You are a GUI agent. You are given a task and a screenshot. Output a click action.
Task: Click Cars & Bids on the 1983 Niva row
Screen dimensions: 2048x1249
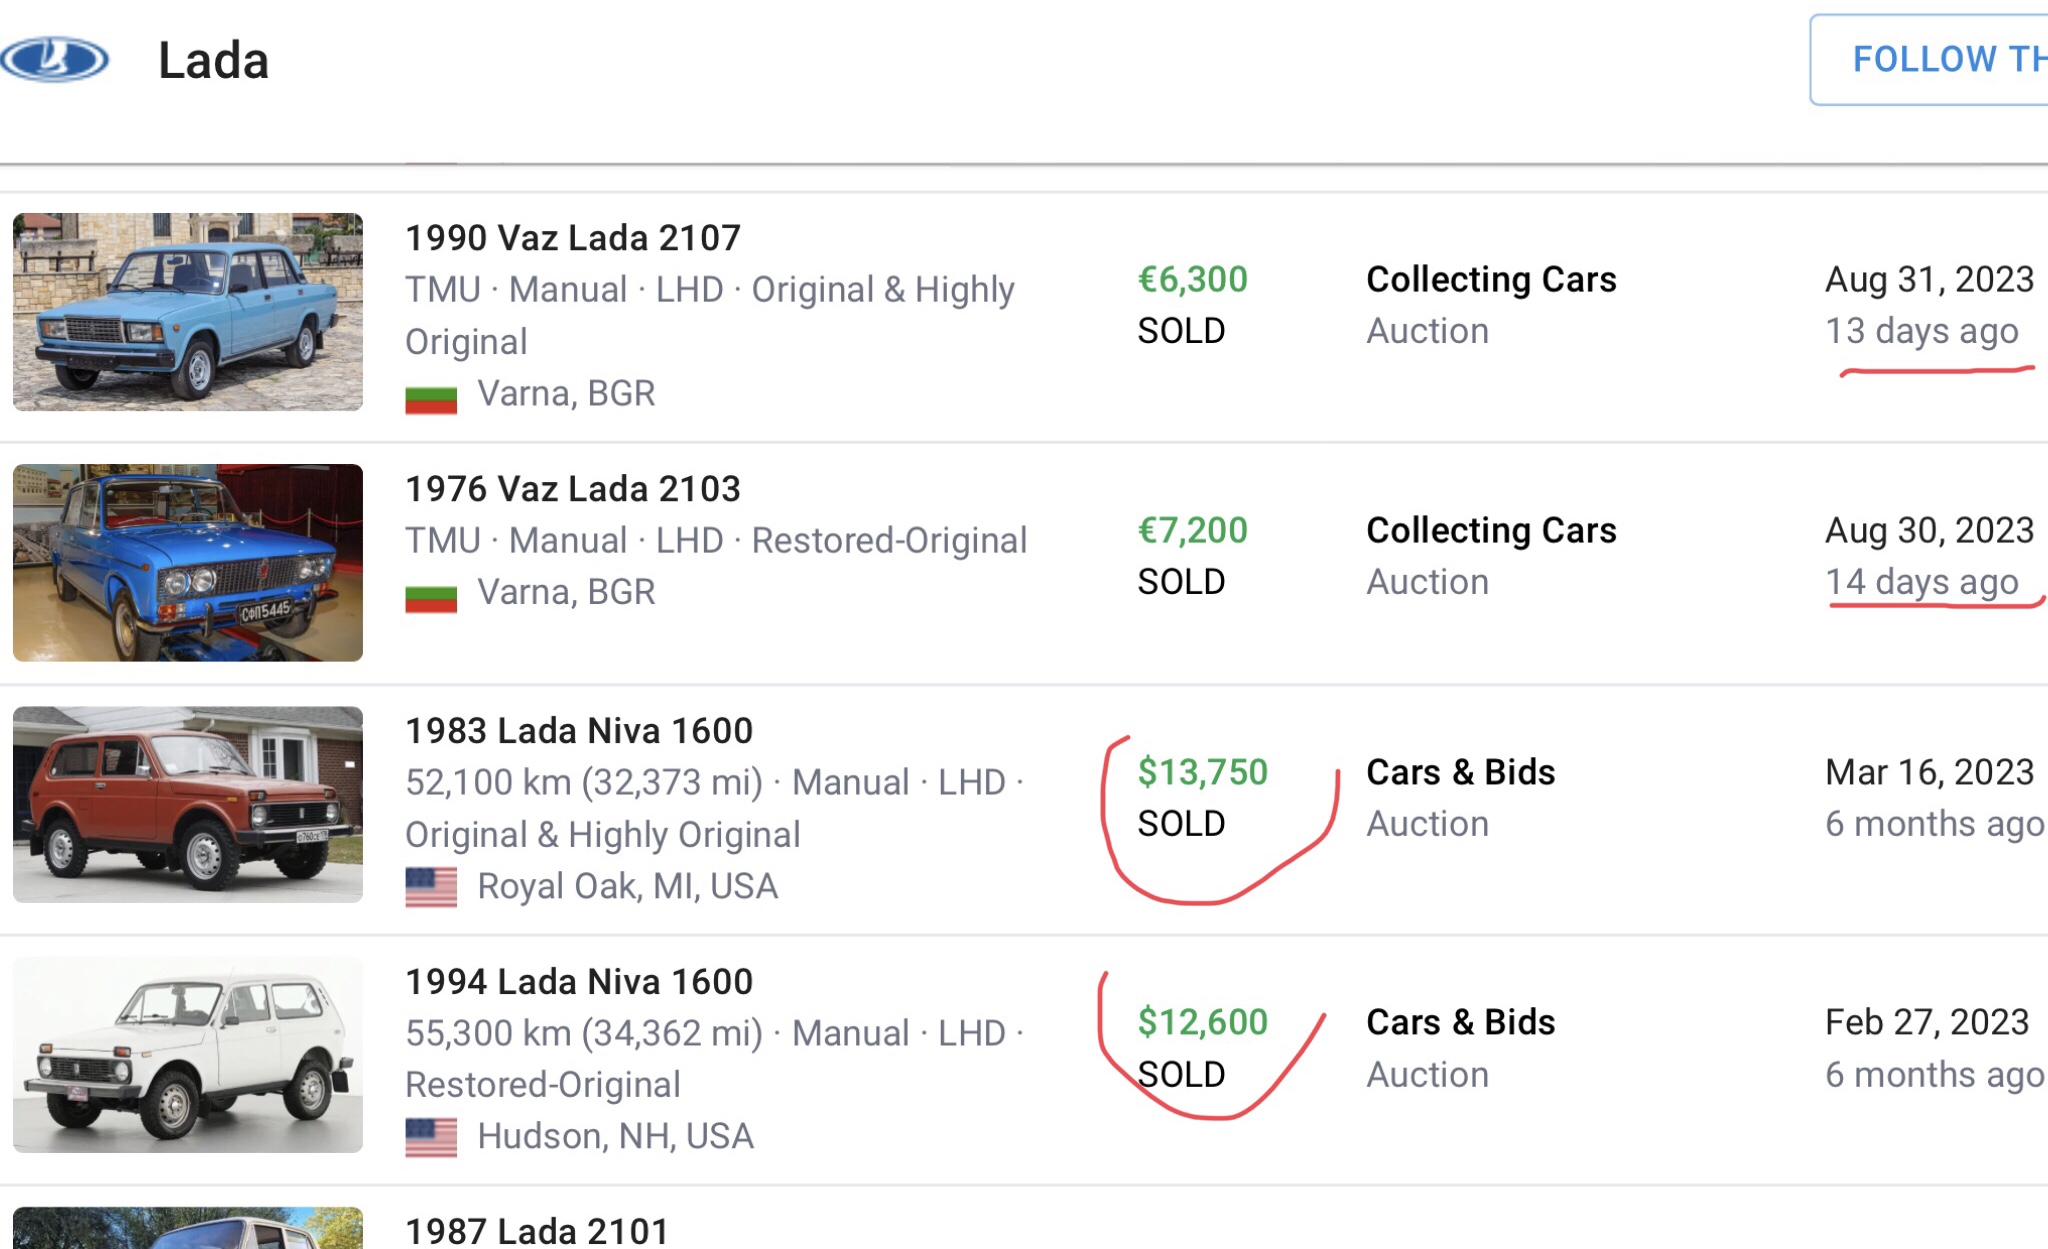1461,772
